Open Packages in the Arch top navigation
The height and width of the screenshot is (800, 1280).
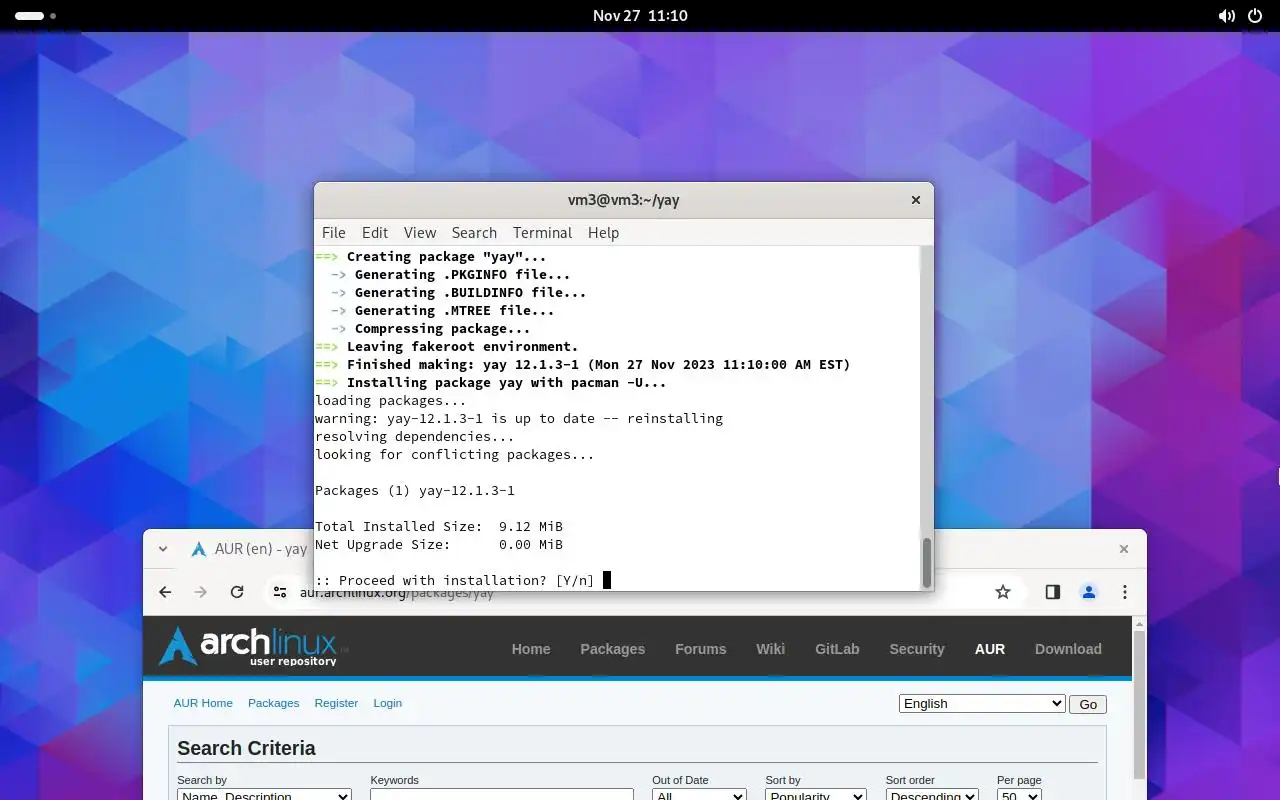pos(612,649)
